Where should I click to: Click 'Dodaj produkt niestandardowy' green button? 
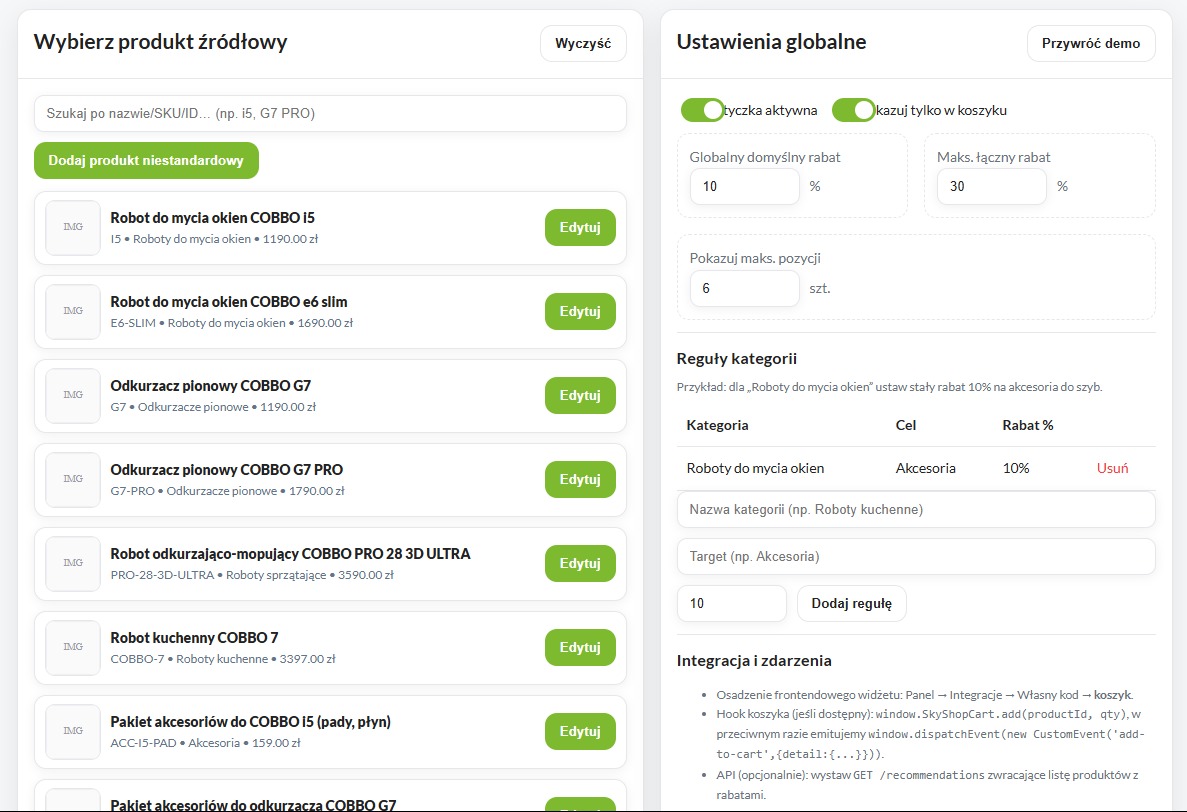pos(146,161)
